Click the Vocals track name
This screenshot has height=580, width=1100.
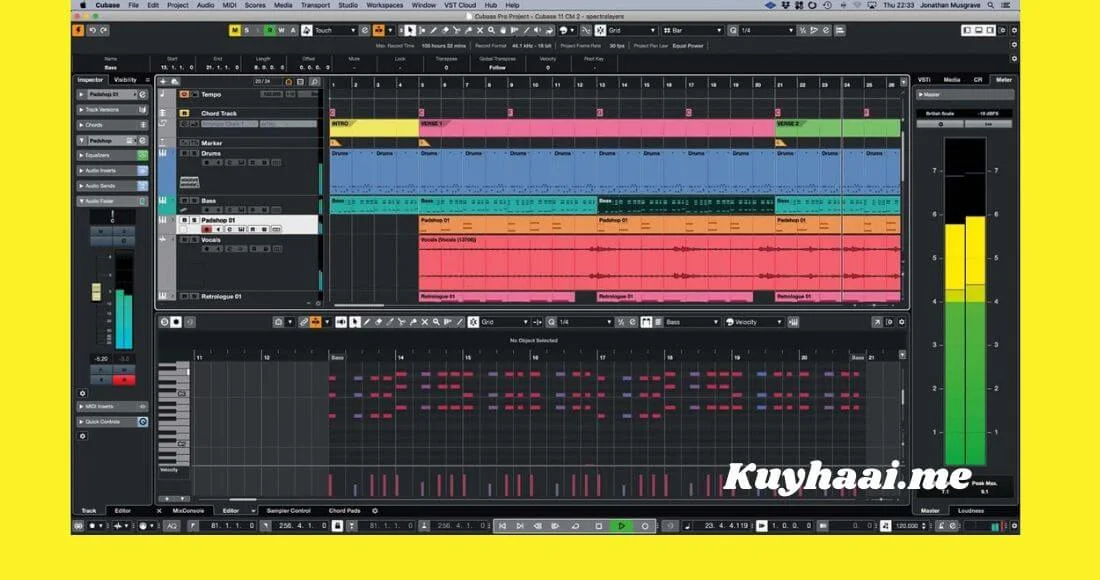[x=211, y=240]
